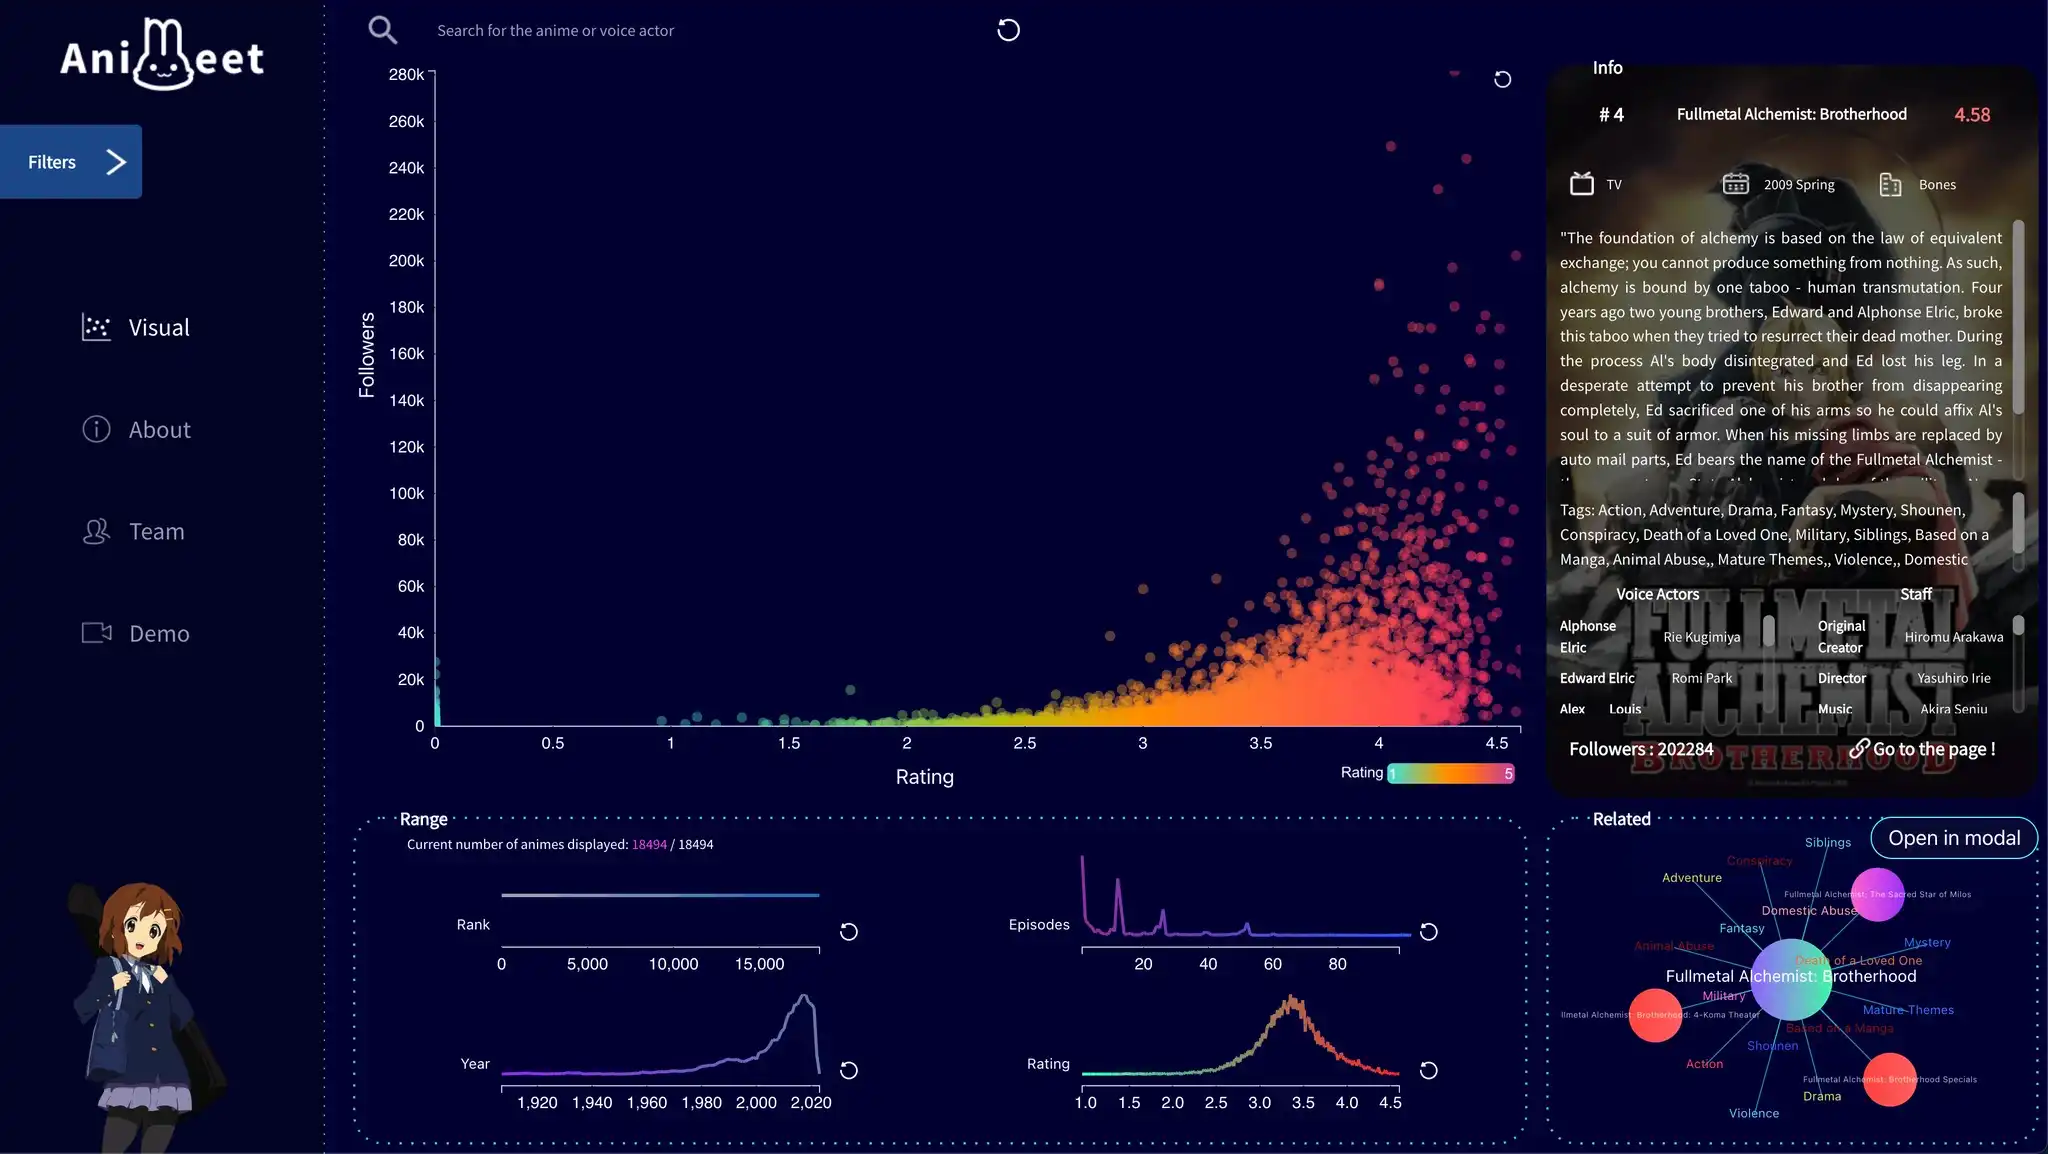Reset the search with the refresh icon

pos(1008,30)
